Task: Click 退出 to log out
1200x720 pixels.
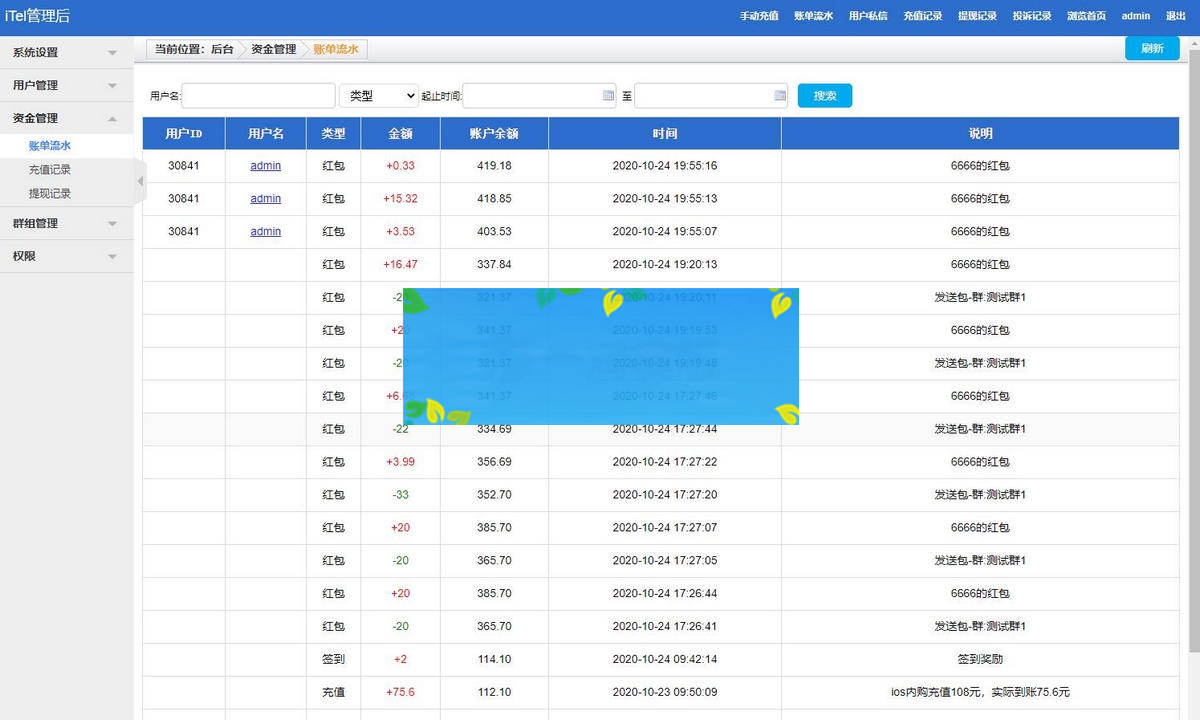Action: tap(1177, 16)
